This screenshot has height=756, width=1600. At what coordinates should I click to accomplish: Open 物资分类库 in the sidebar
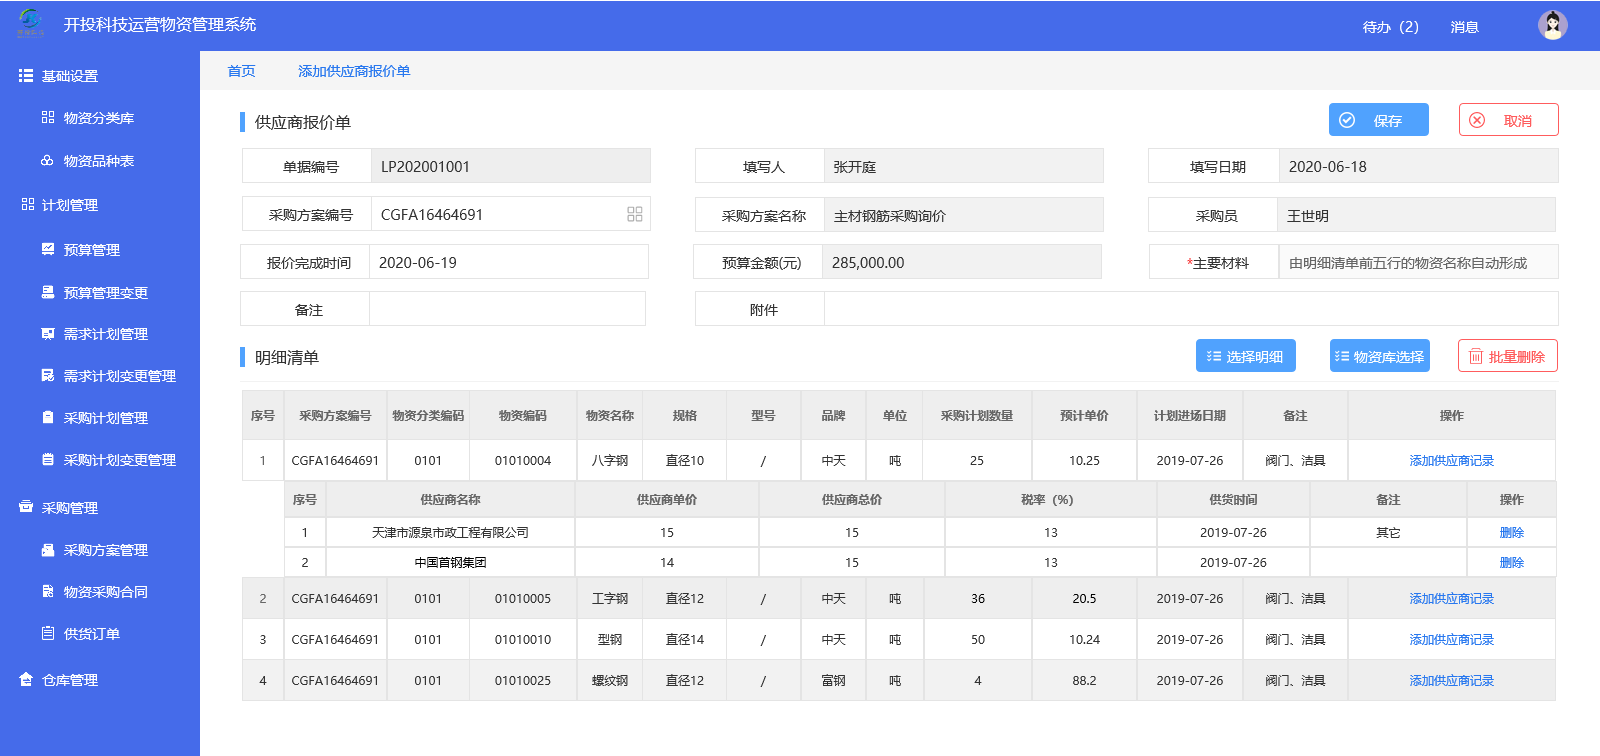pos(99,118)
